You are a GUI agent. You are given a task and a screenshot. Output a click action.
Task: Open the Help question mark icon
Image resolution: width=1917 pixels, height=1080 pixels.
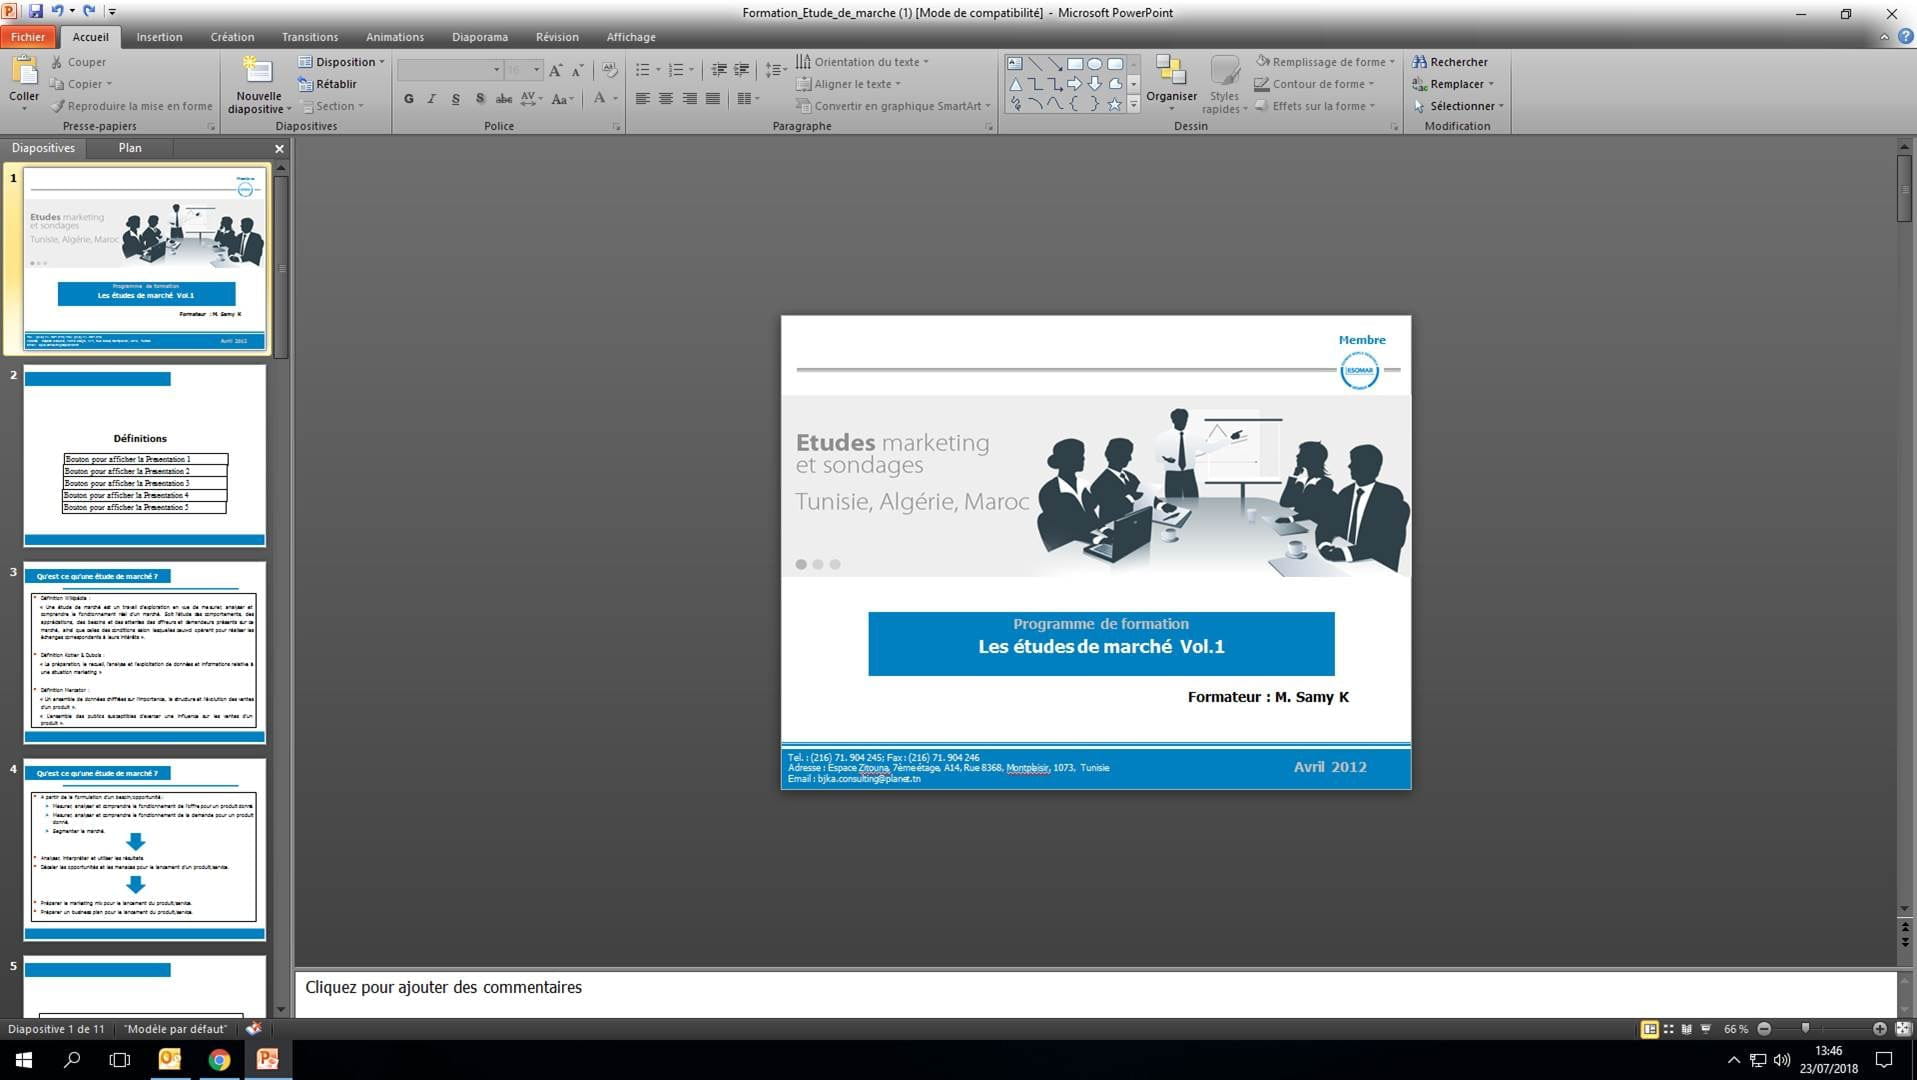pos(1905,37)
